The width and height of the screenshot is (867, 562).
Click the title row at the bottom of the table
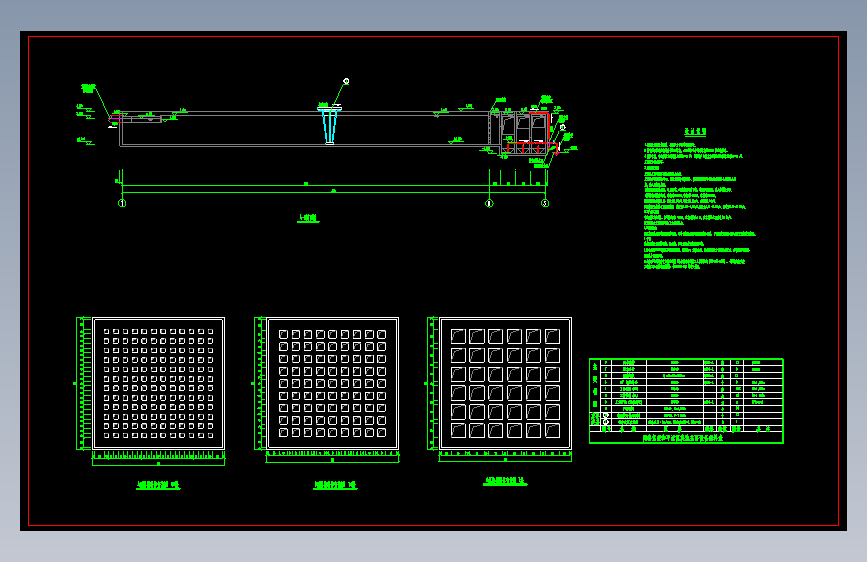pos(686,438)
